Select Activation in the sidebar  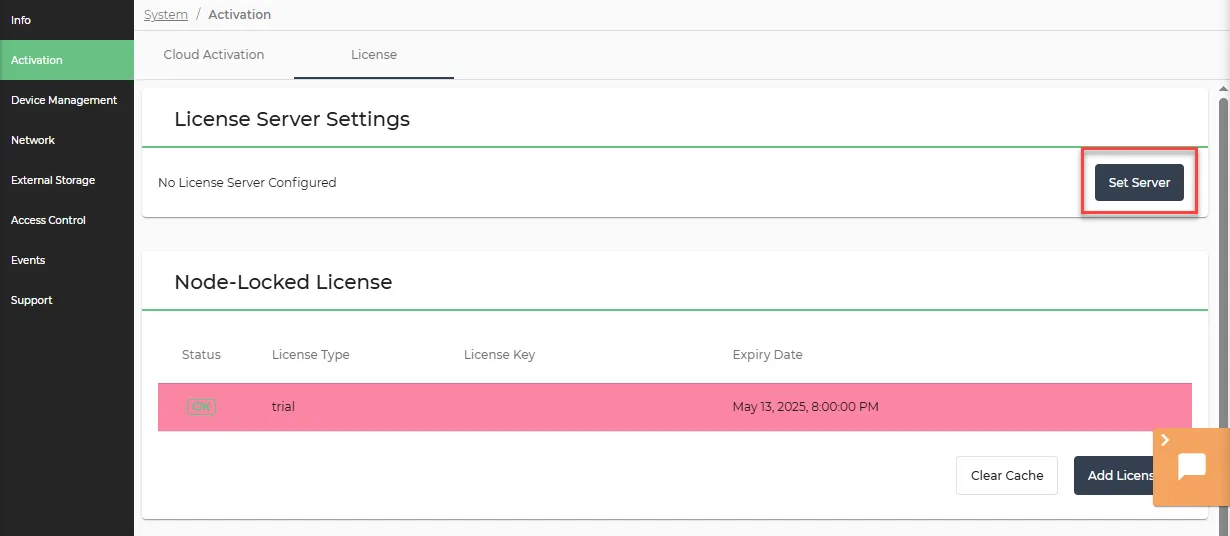[x=67, y=60]
